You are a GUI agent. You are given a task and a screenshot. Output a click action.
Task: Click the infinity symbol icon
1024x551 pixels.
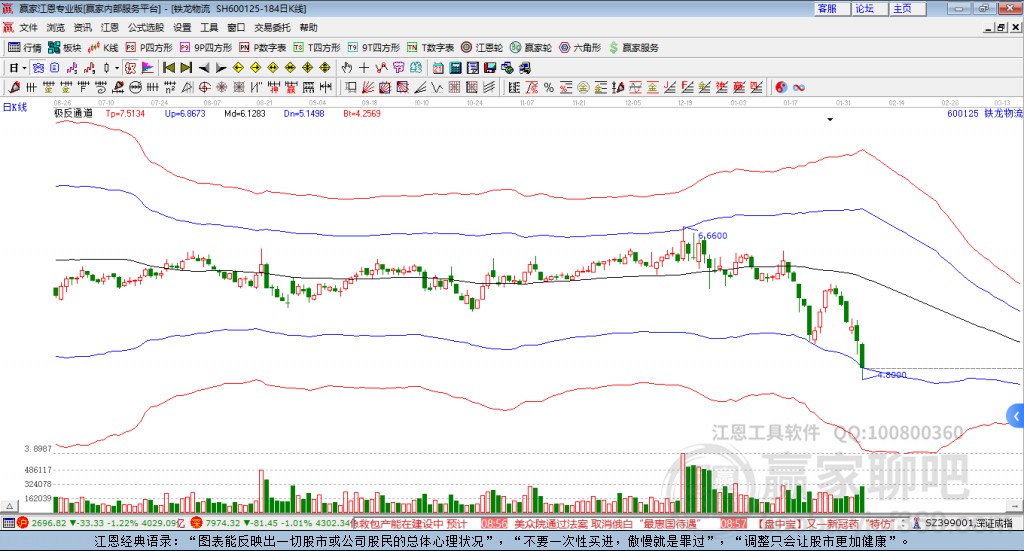[x=799, y=87]
